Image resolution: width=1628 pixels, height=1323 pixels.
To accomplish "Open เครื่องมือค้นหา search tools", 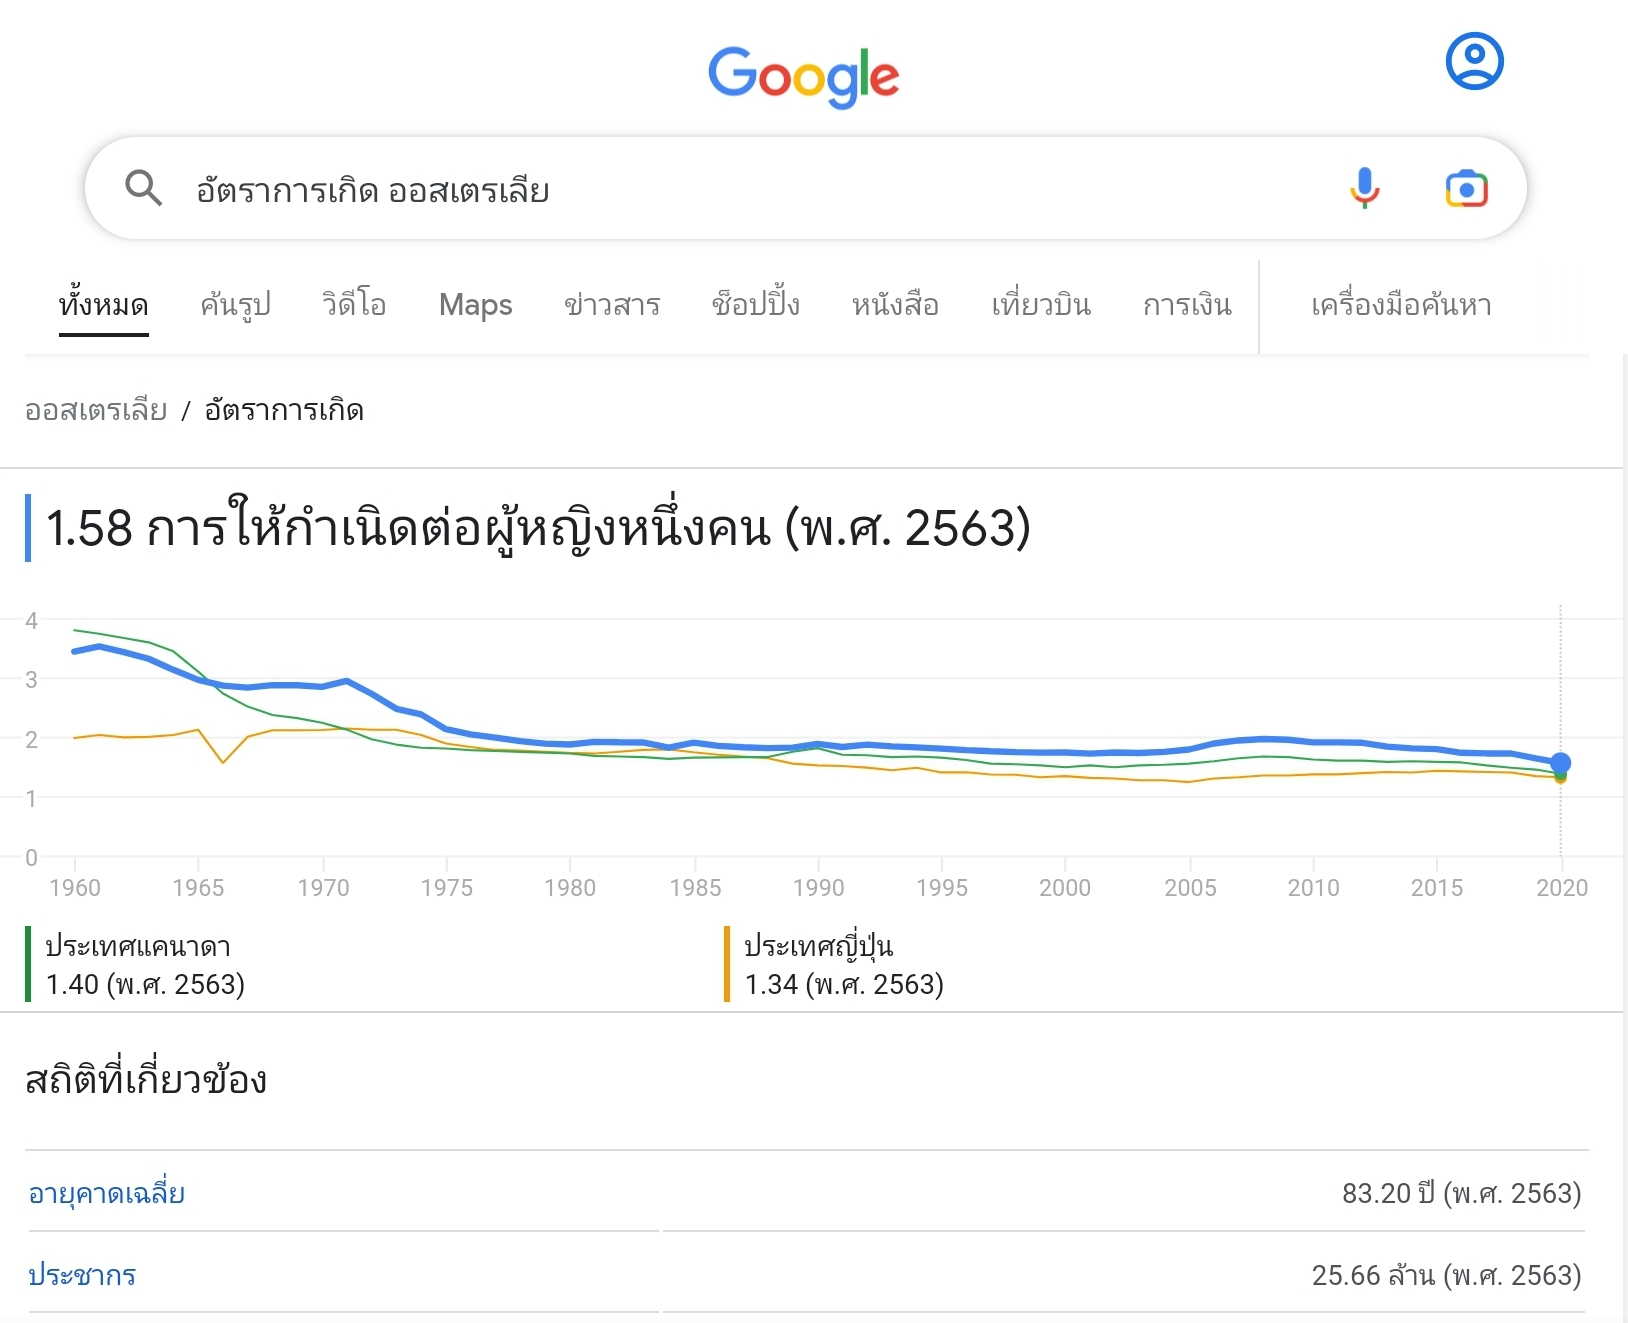I will tap(1401, 305).
